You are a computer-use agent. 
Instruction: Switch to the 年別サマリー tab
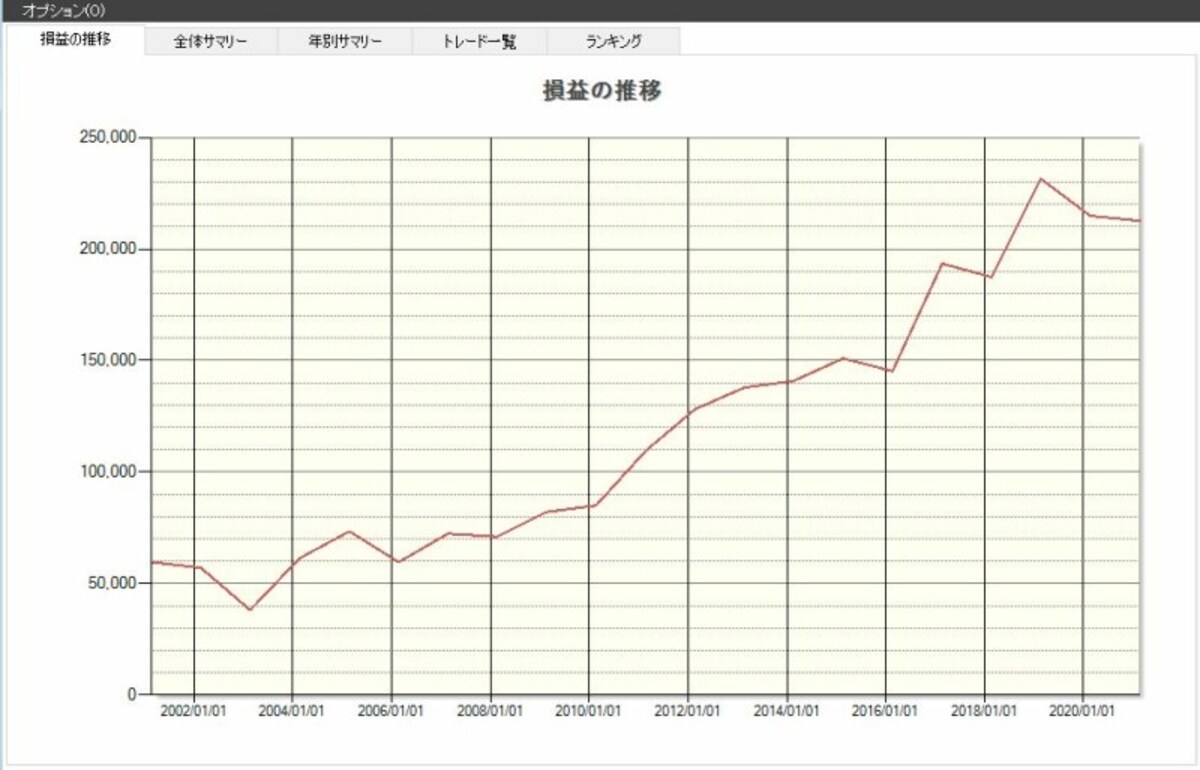point(345,42)
